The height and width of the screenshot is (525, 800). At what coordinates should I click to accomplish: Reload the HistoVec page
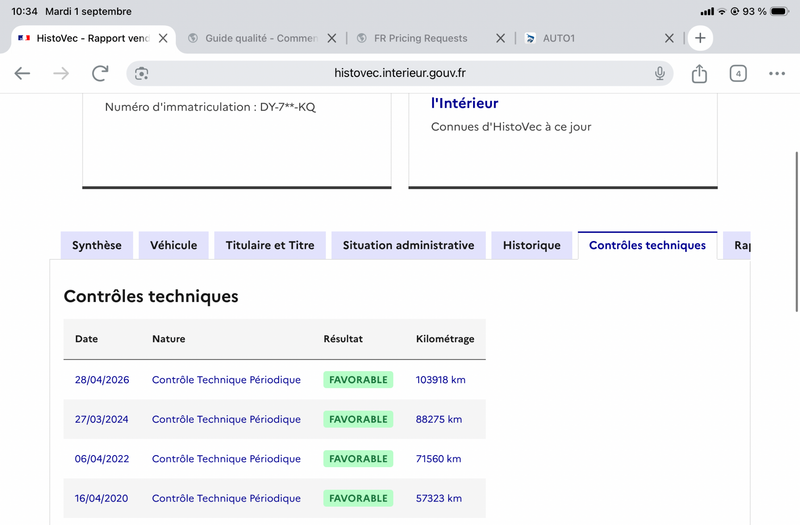pos(100,73)
